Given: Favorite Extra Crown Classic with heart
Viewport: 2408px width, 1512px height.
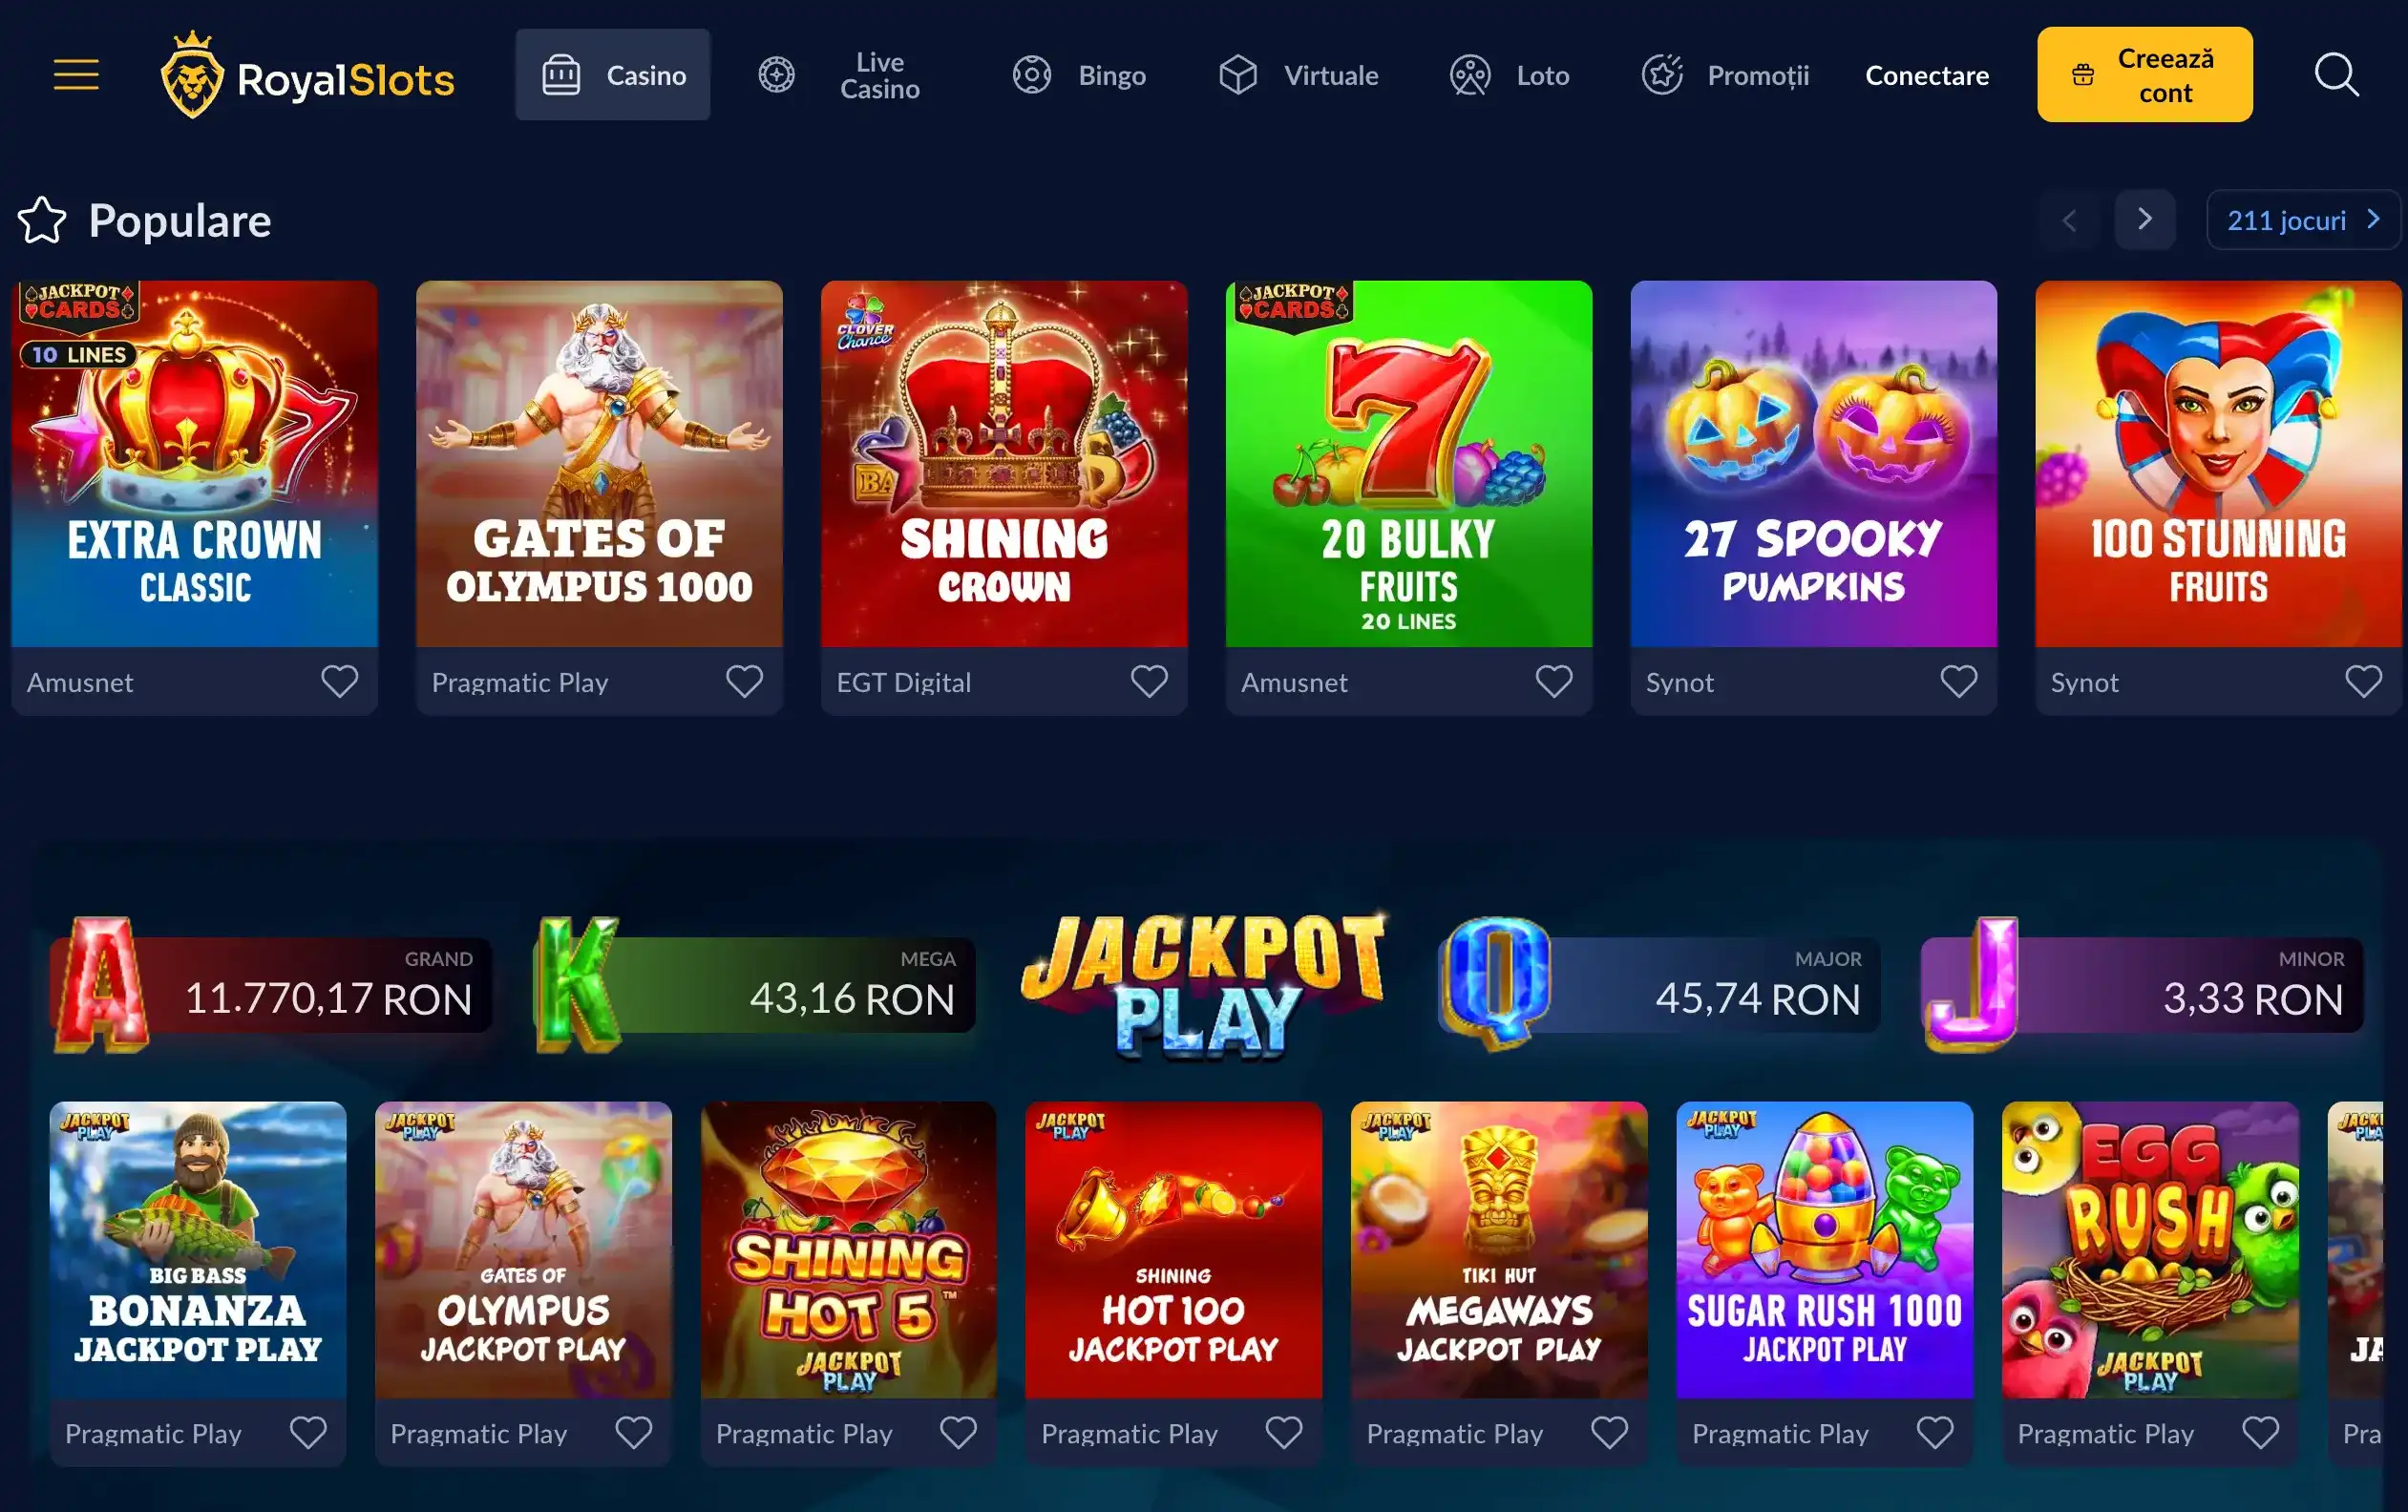Looking at the screenshot, I should [x=340, y=682].
